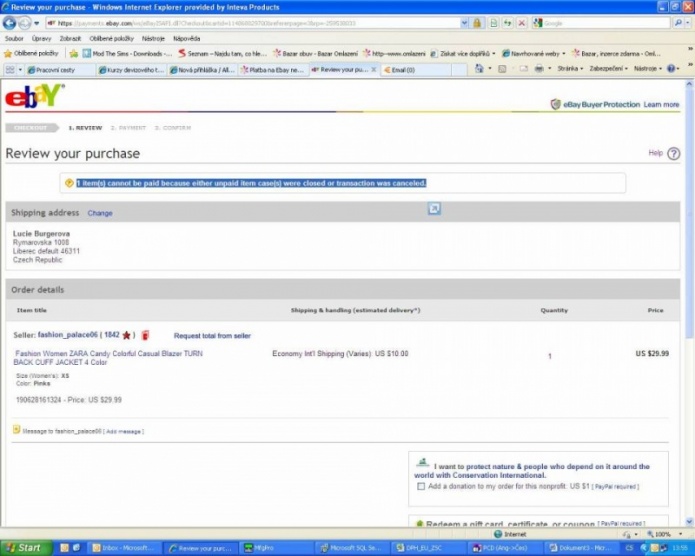
Task: Open the Stránka dropdown in command bar
Action: (570, 69)
